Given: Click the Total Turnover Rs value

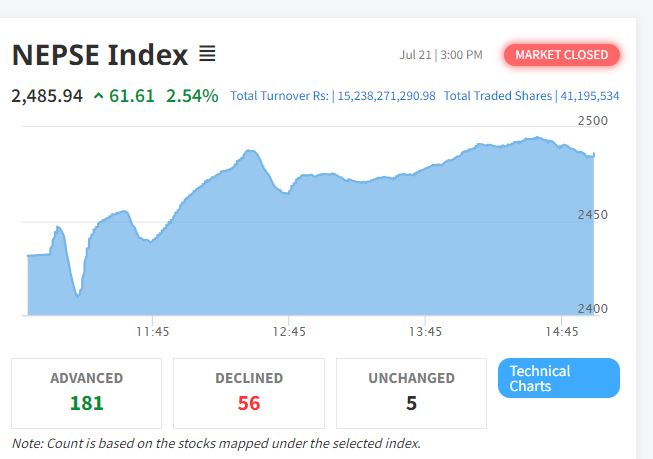Looking at the screenshot, I should pos(386,96).
